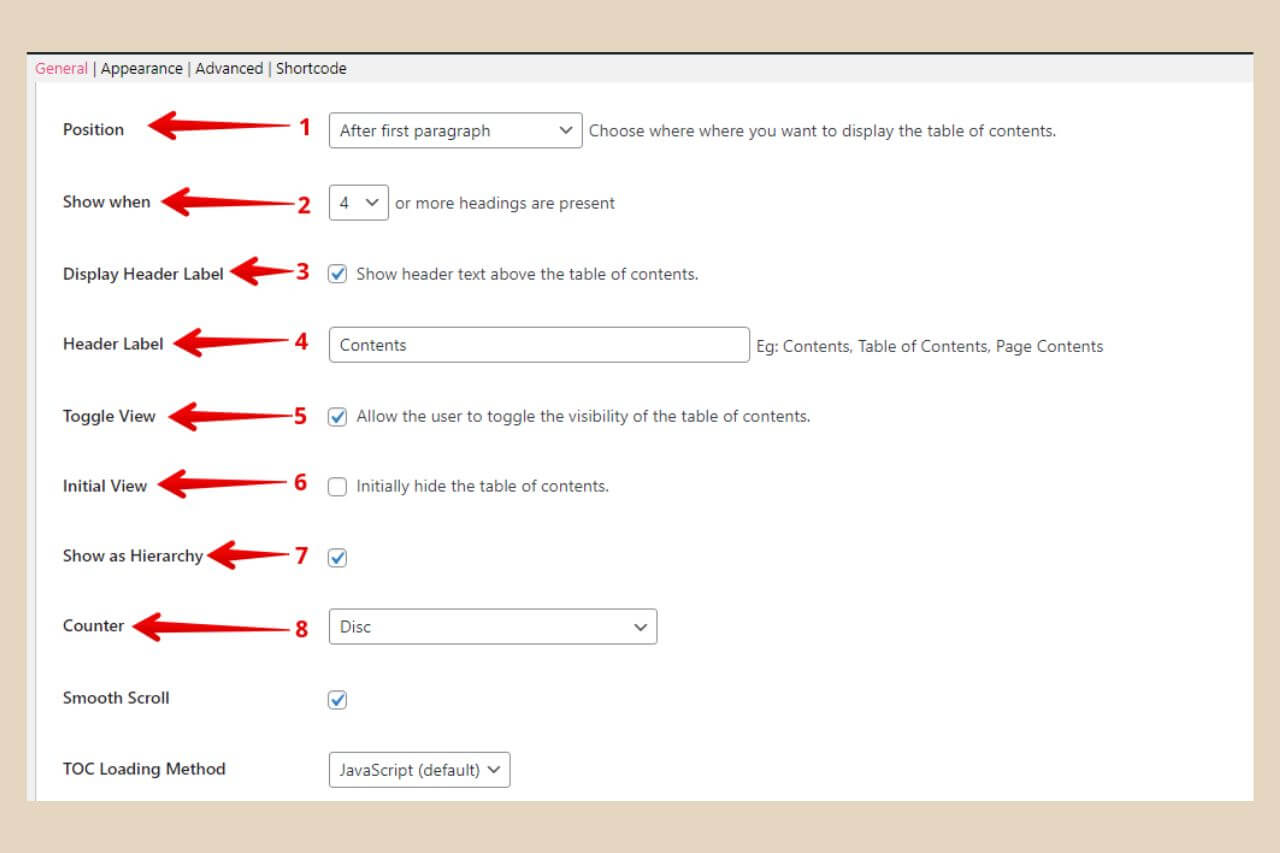Select the General tab
This screenshot has width=1280, height=853.
coord(61,68)
